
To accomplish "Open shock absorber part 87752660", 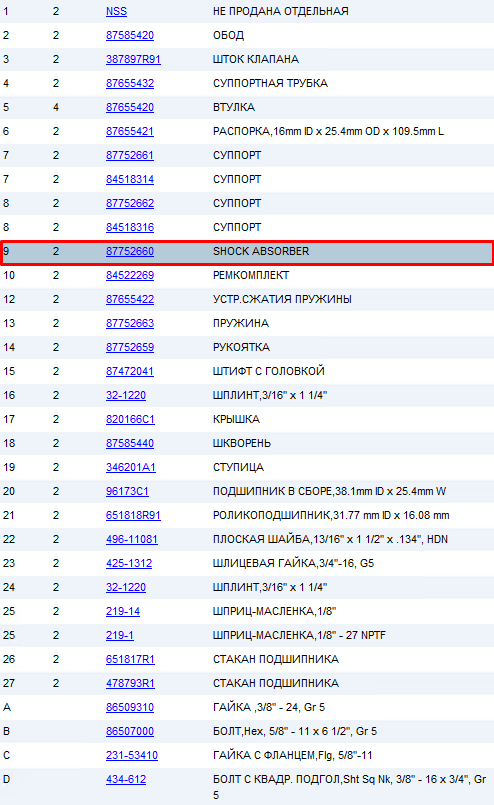I will coord(130,252).
